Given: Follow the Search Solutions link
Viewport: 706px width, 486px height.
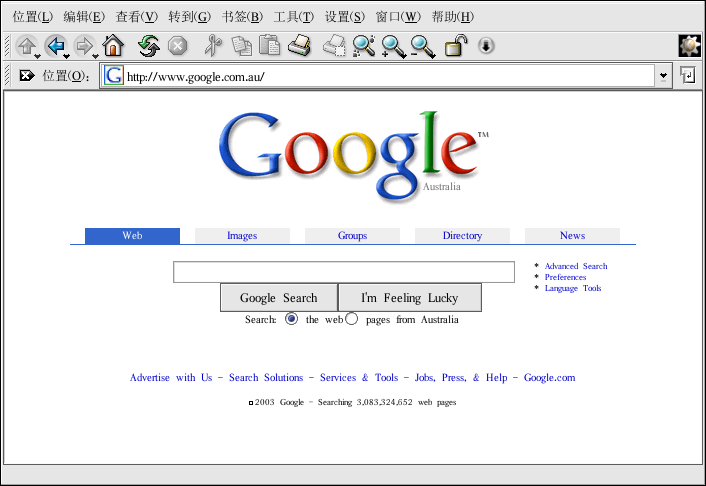Looking at the screenshot, I should (x=266, y=377).
